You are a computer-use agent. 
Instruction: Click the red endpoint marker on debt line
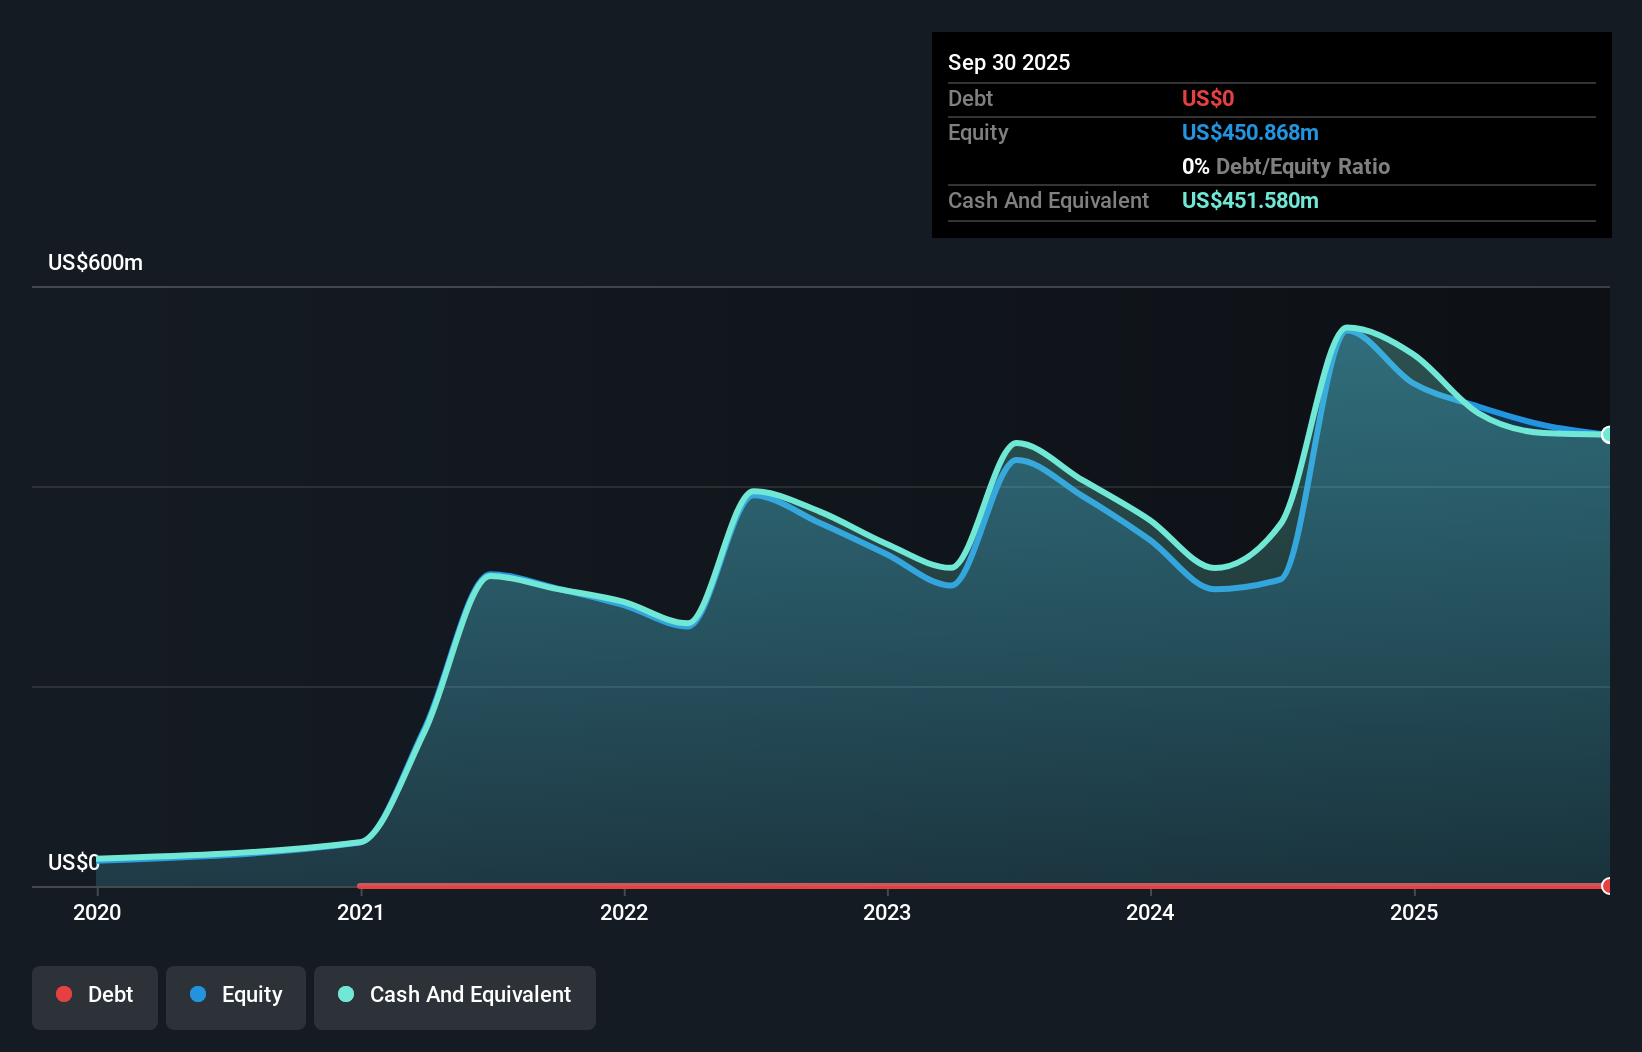tap(1607, 885)
